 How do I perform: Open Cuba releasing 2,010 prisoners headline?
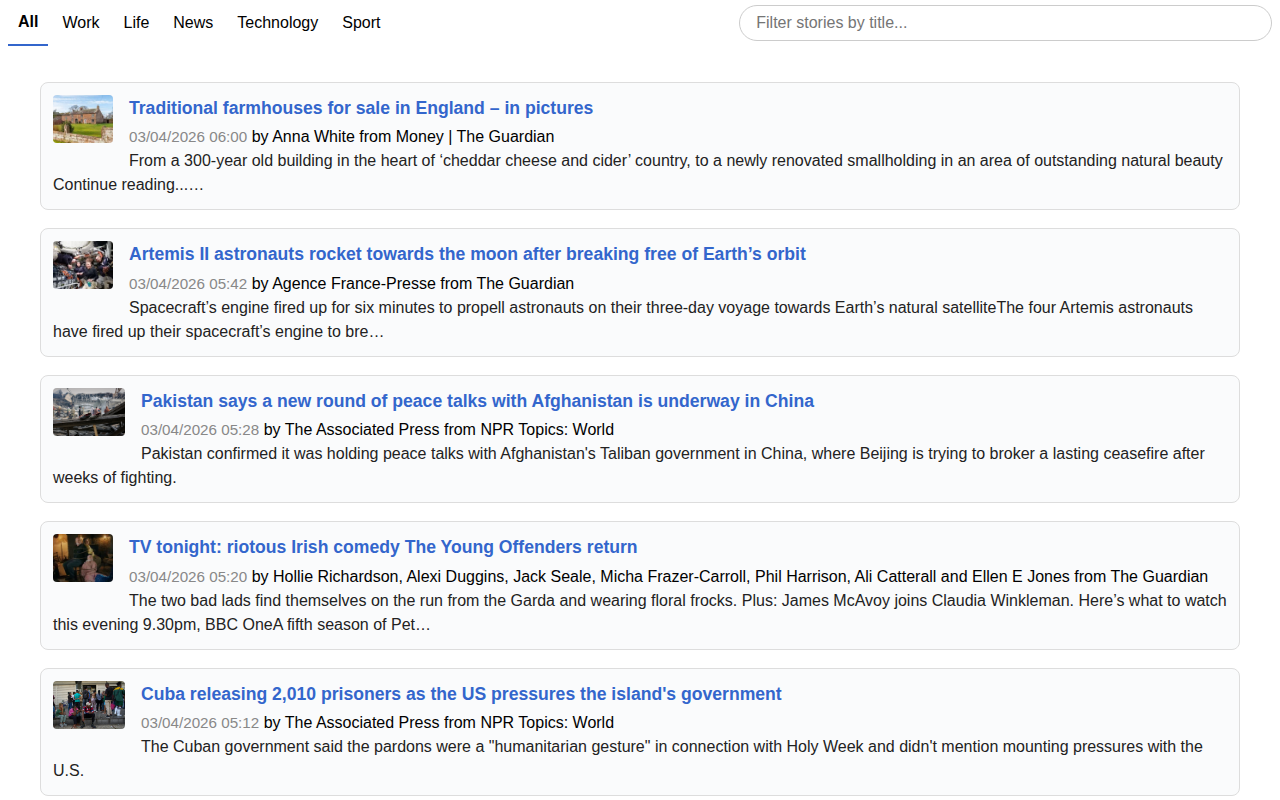pos(461,694)
